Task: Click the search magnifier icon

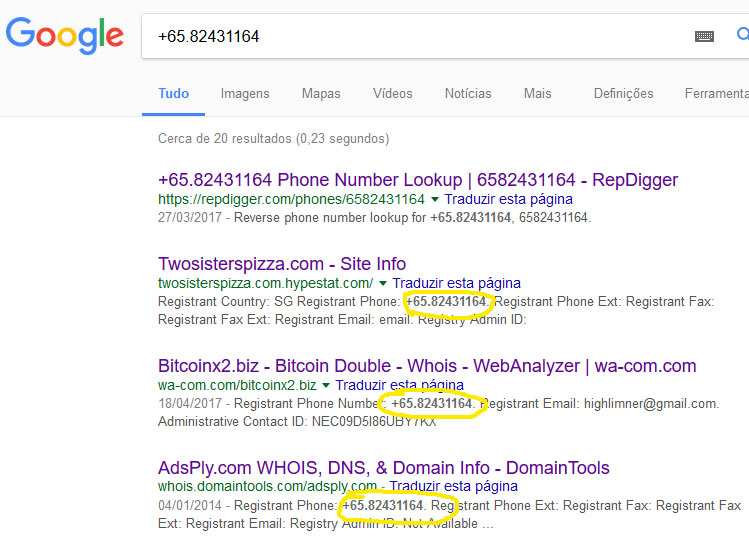Action: click(743, 34)
